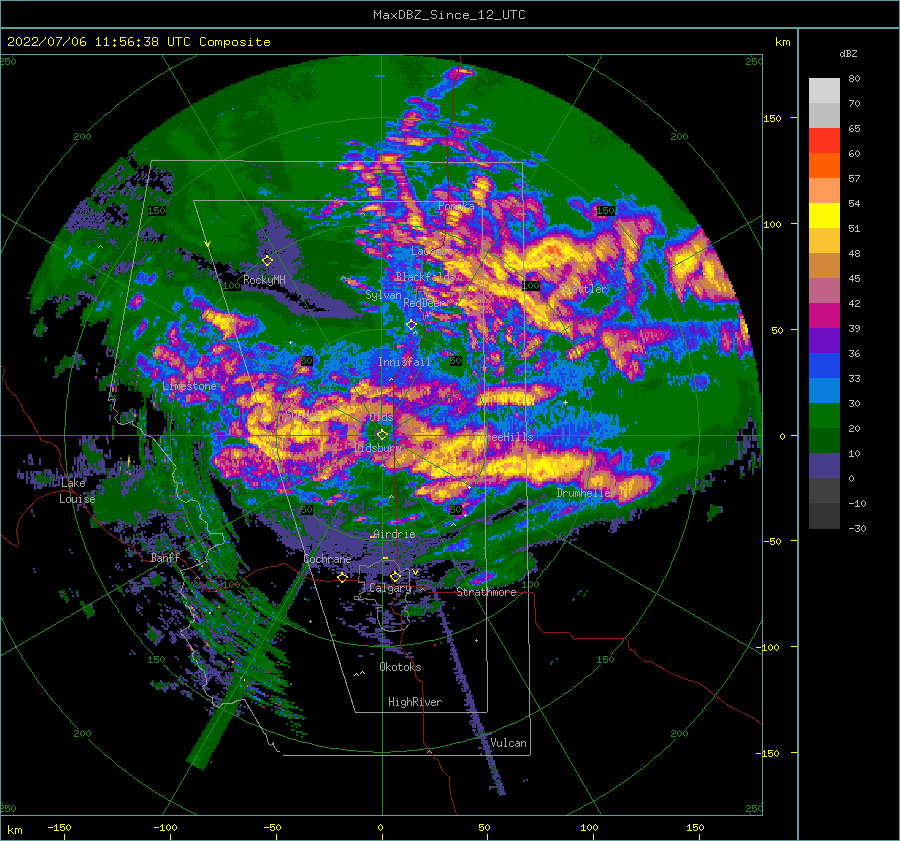The image size is (900, 841).
Task: Pick the dark gray -30 to -10 legend swatch
Action: click(x=824, y=516)
